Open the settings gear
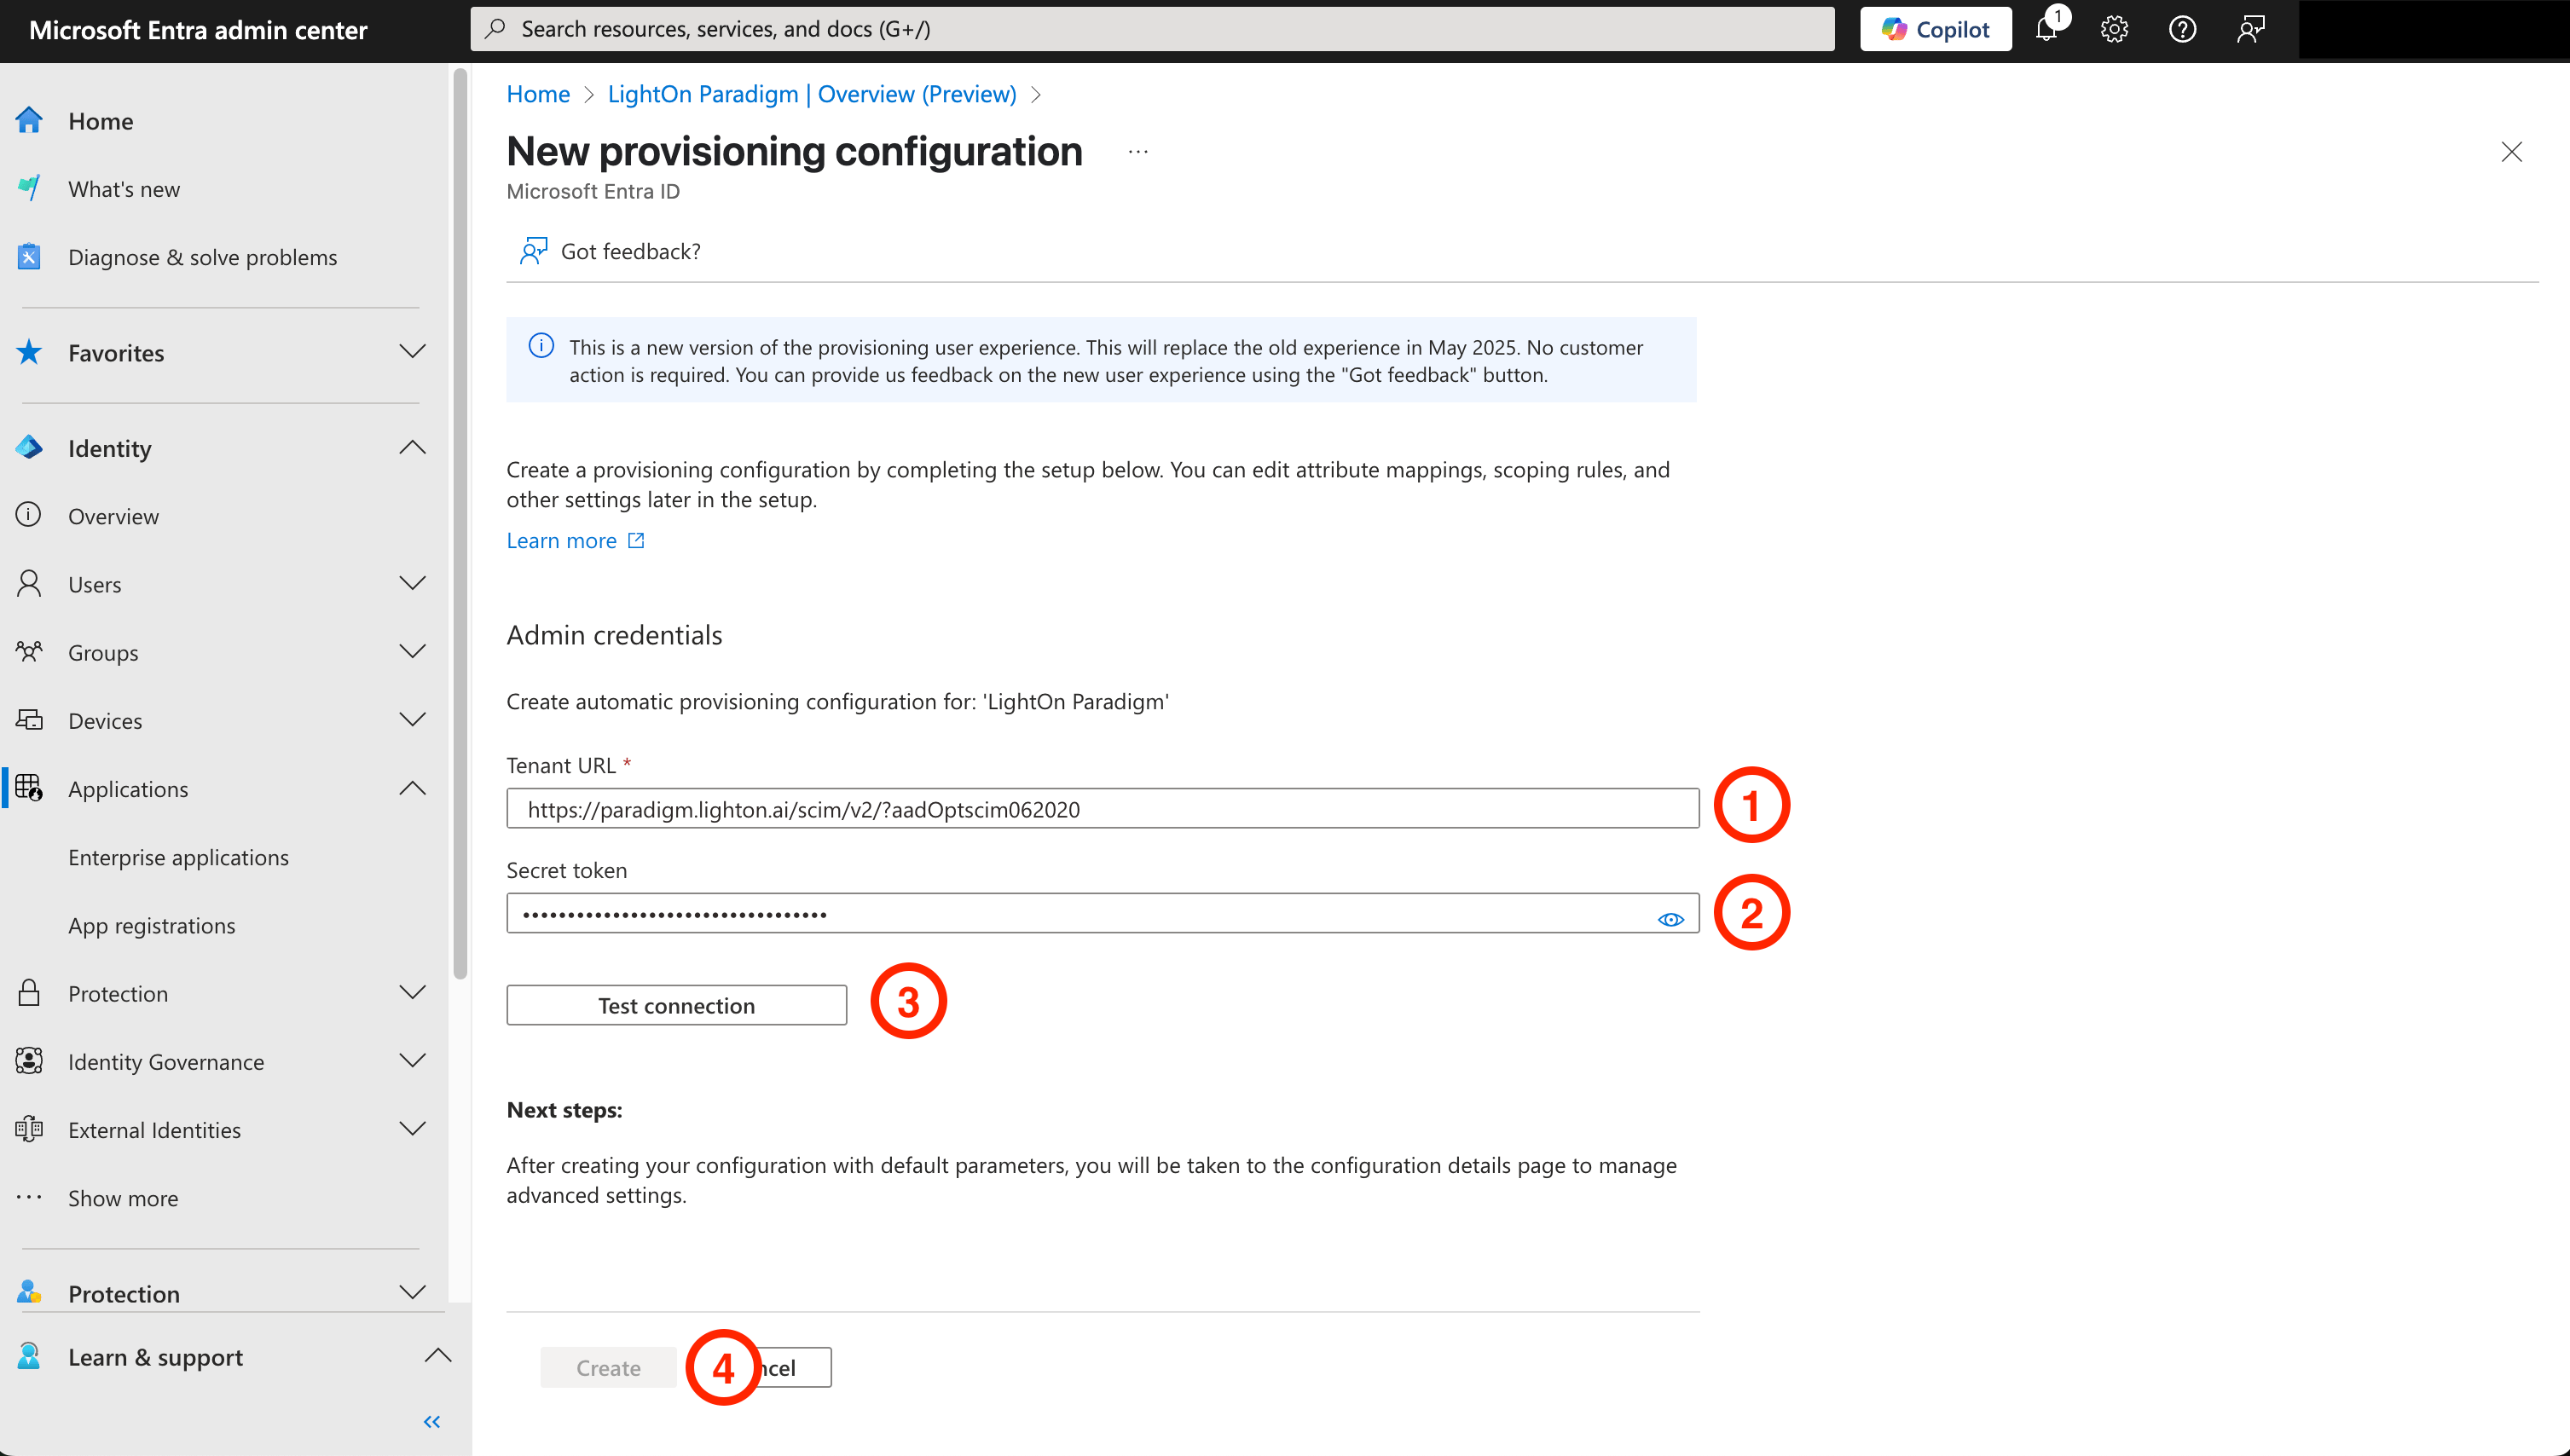 tap(2114, 29)
